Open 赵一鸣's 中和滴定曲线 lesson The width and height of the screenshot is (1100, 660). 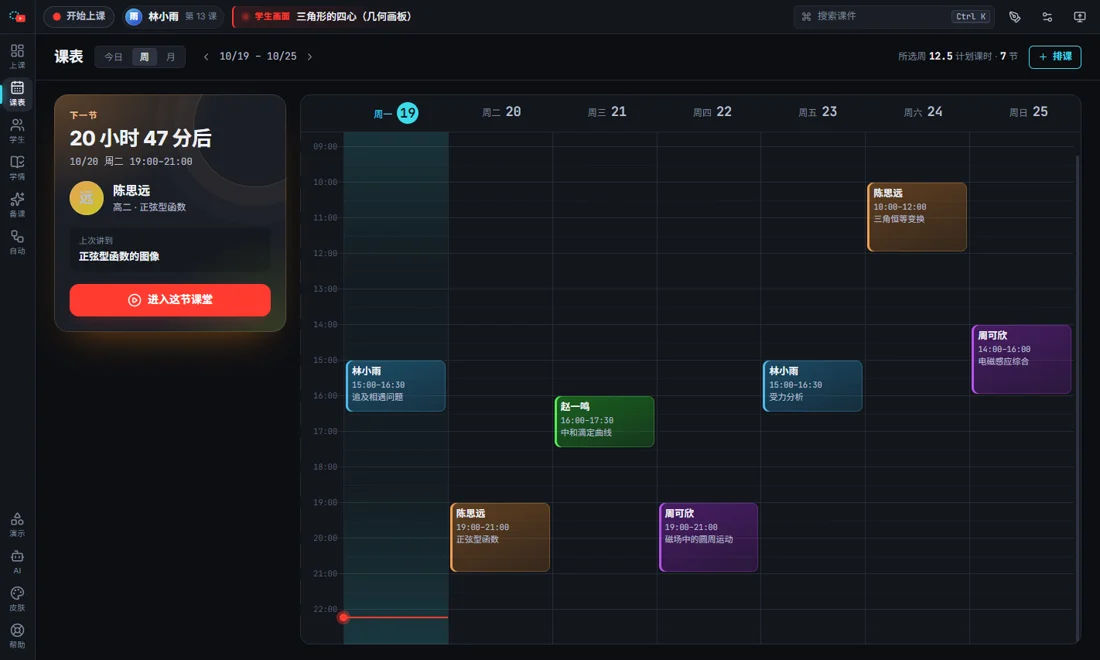click(x=605, y=422)
